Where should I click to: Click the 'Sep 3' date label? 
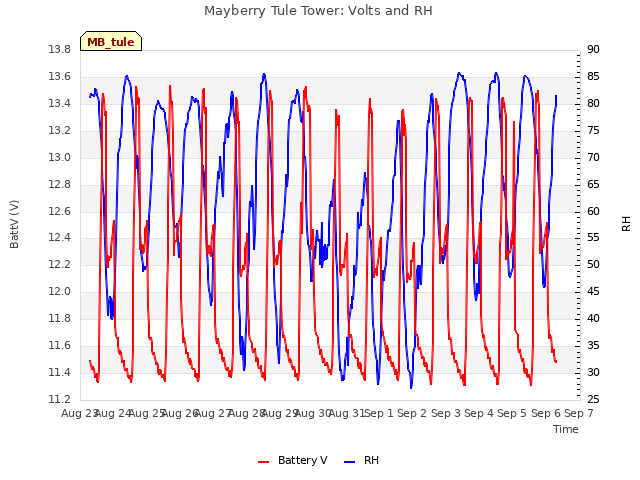tap(446, 414)
